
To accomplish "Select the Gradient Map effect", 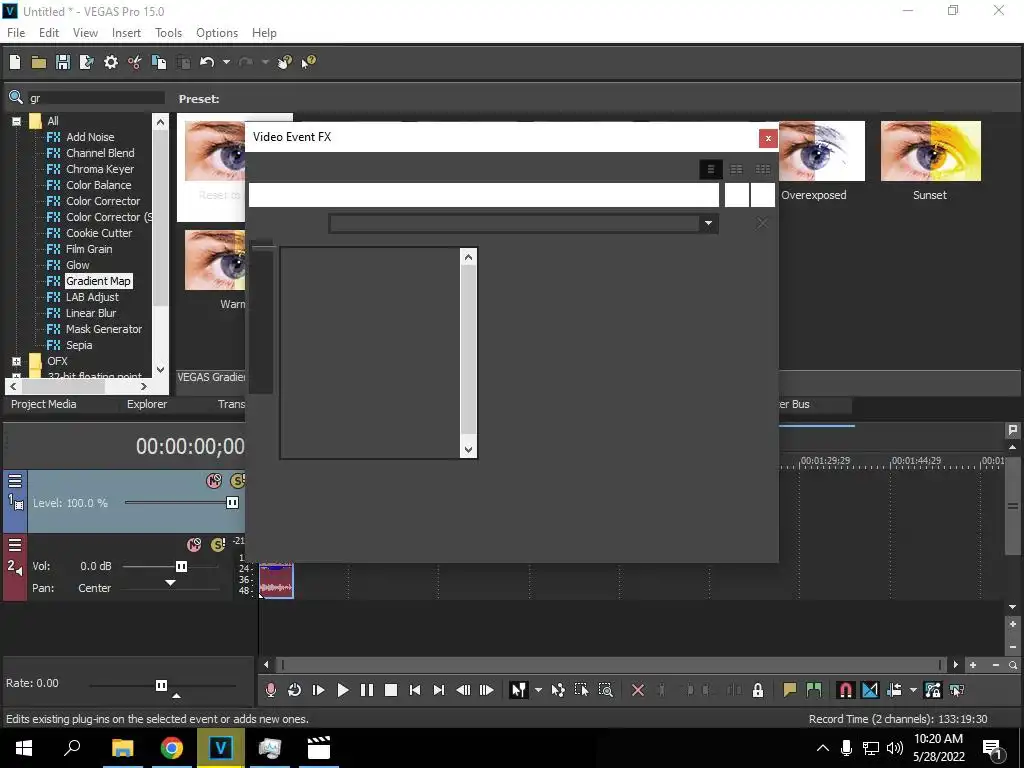I will (98, 281).
